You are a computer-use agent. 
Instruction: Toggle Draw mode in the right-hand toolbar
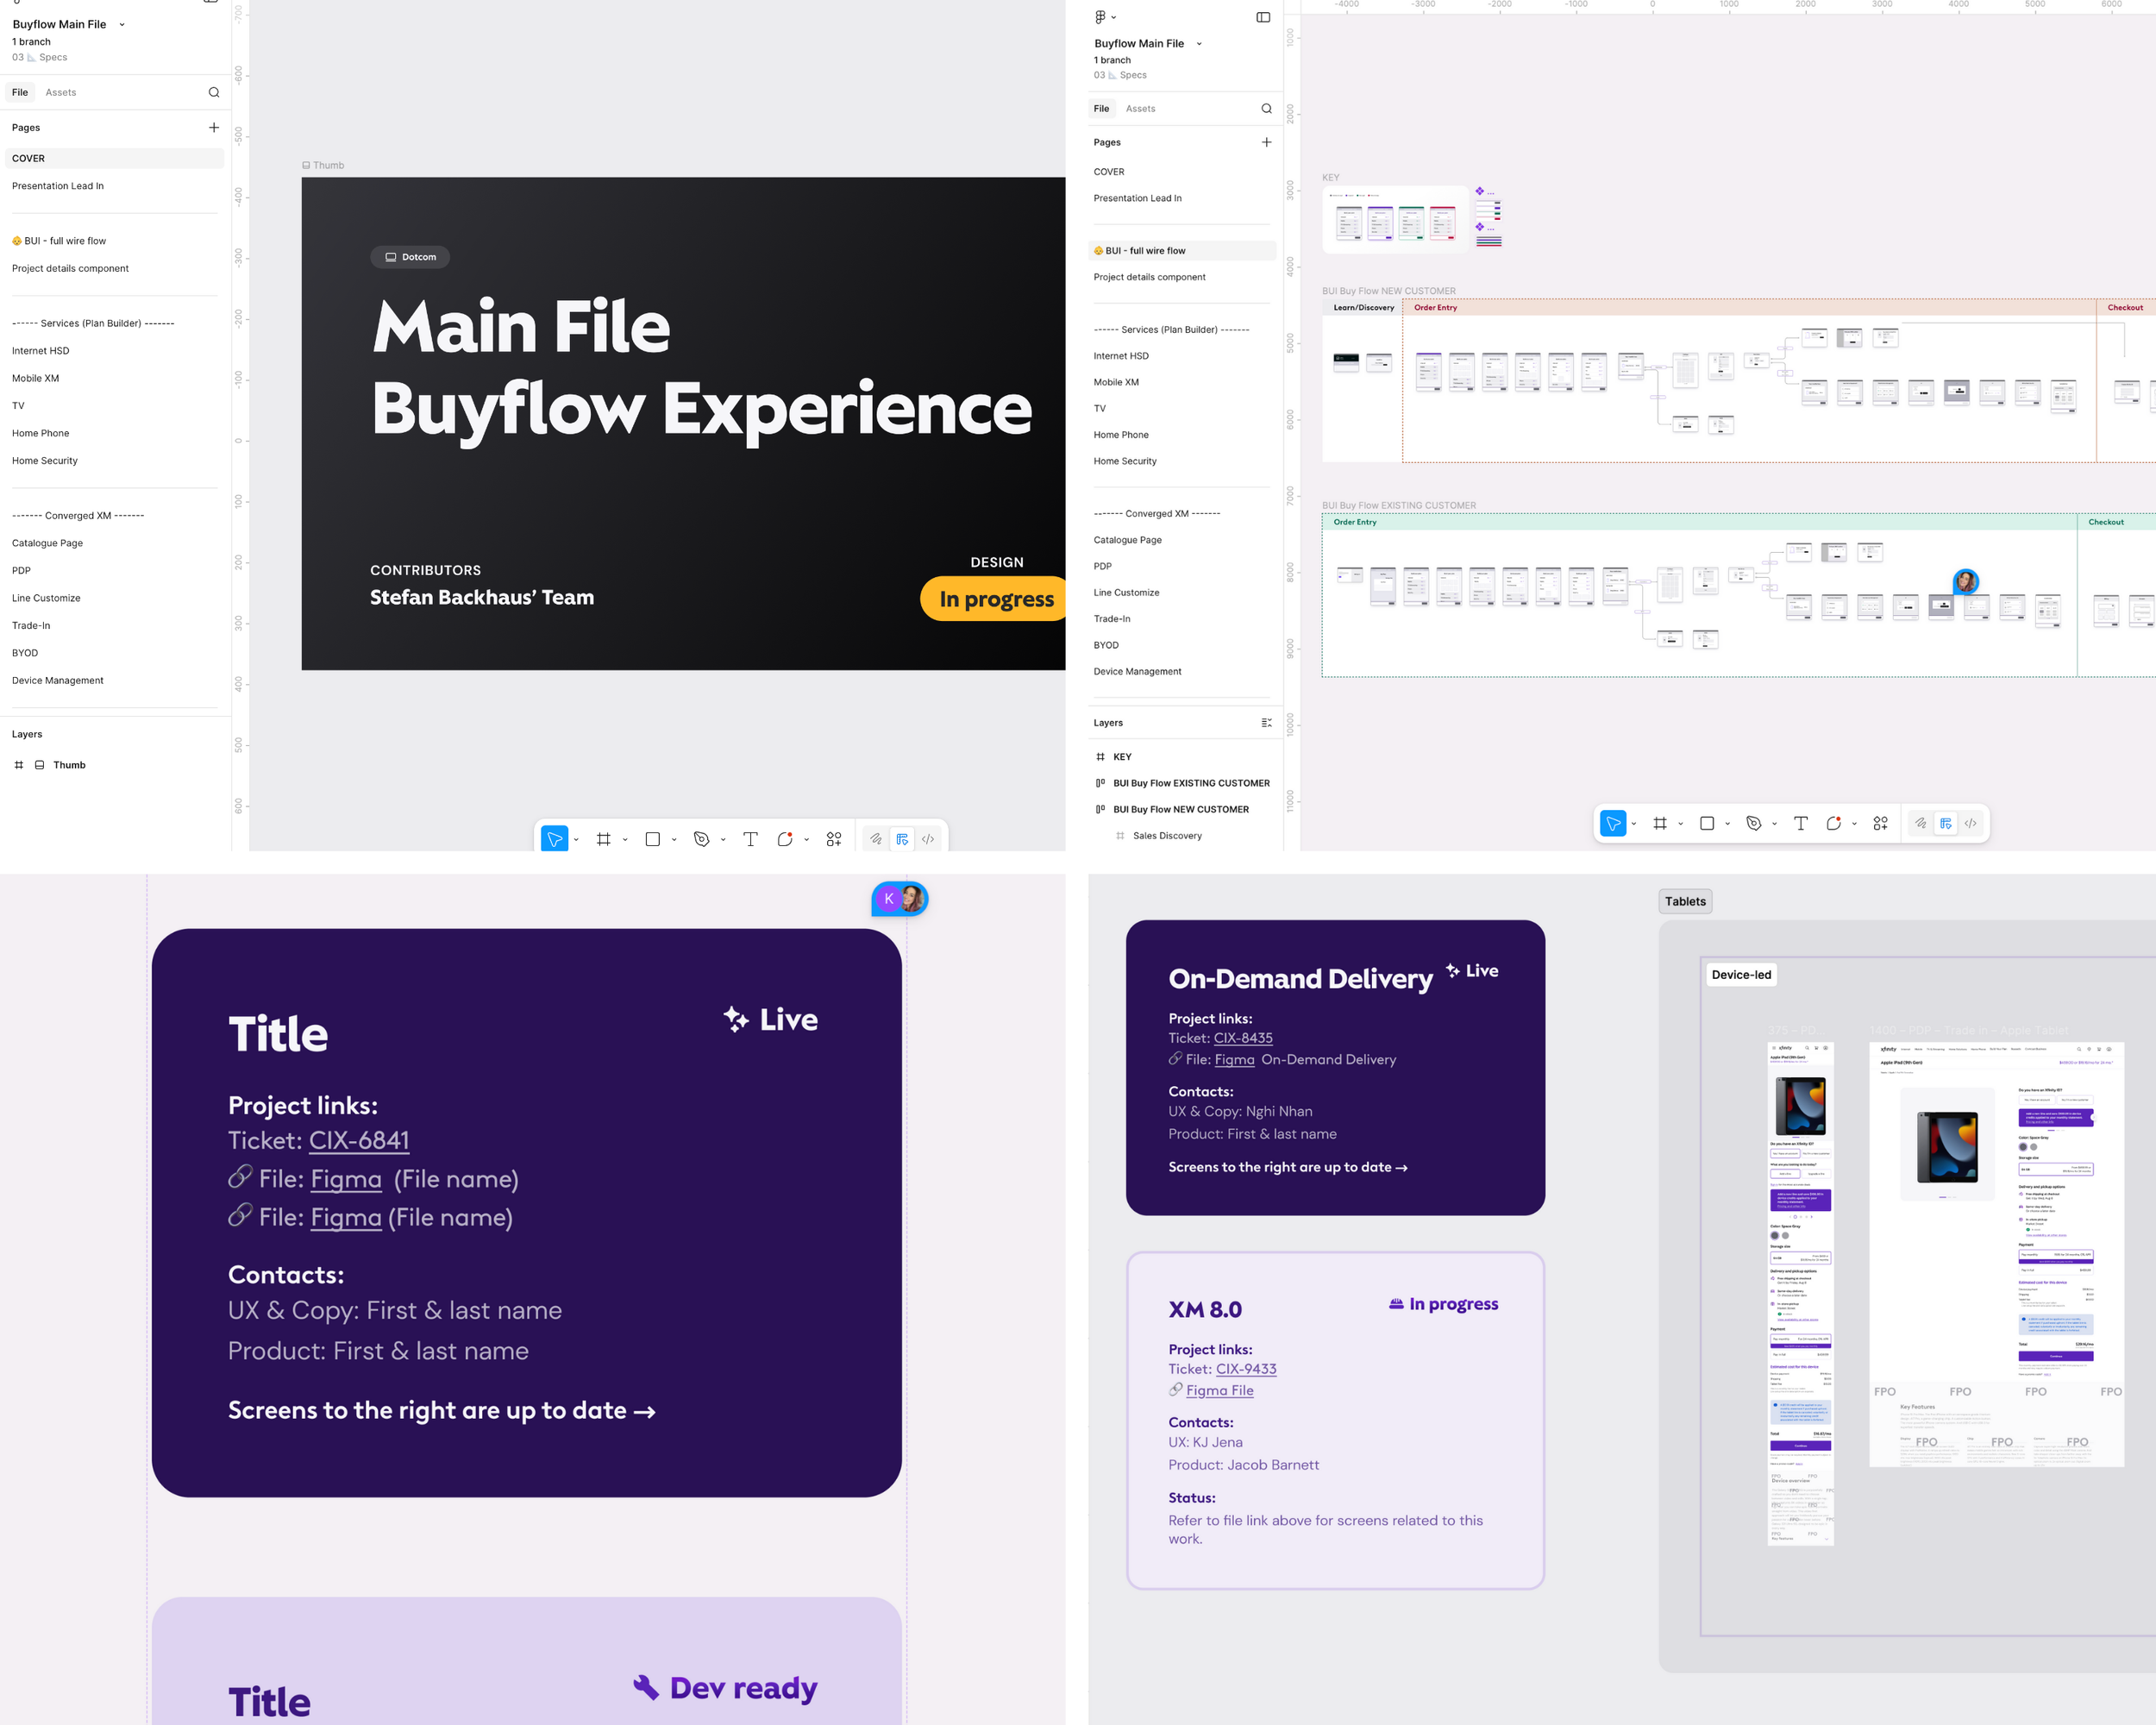point(1920,823)
